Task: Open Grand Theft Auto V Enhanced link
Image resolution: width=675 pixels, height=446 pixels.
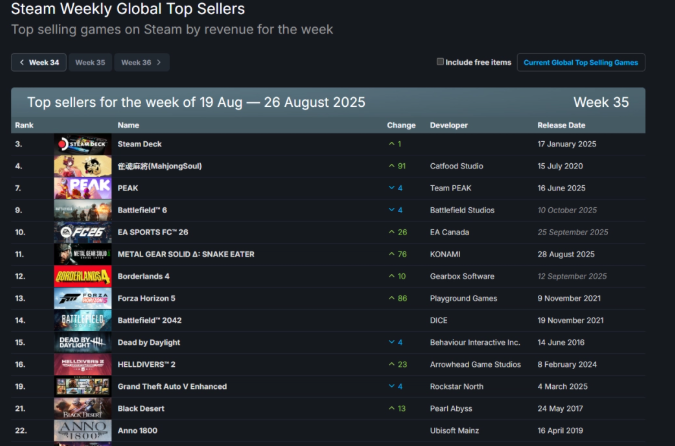Action: (x=172, y=387)
